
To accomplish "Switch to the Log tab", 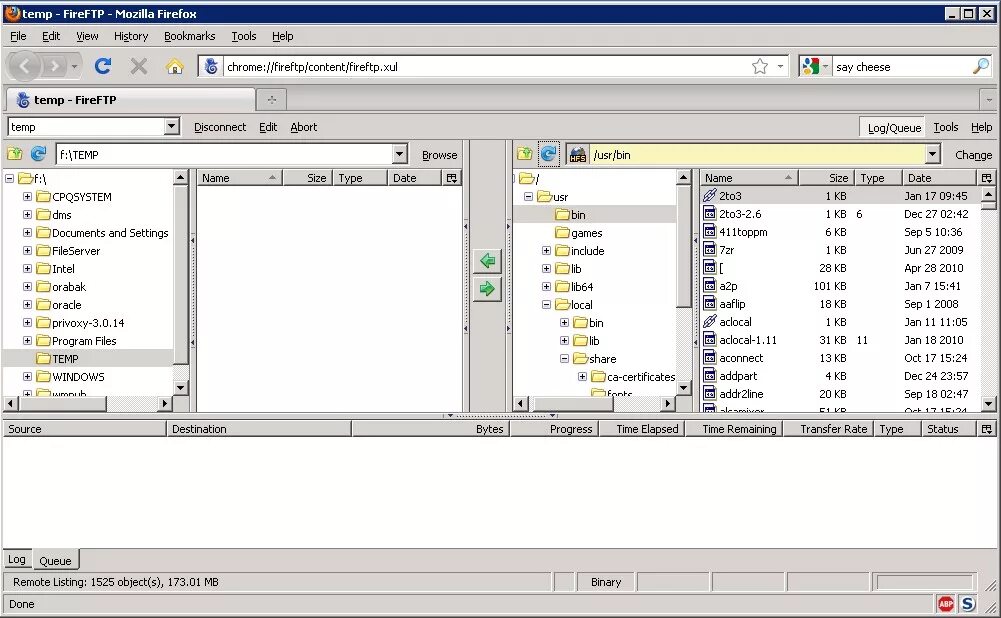I will tap(17, 559).
